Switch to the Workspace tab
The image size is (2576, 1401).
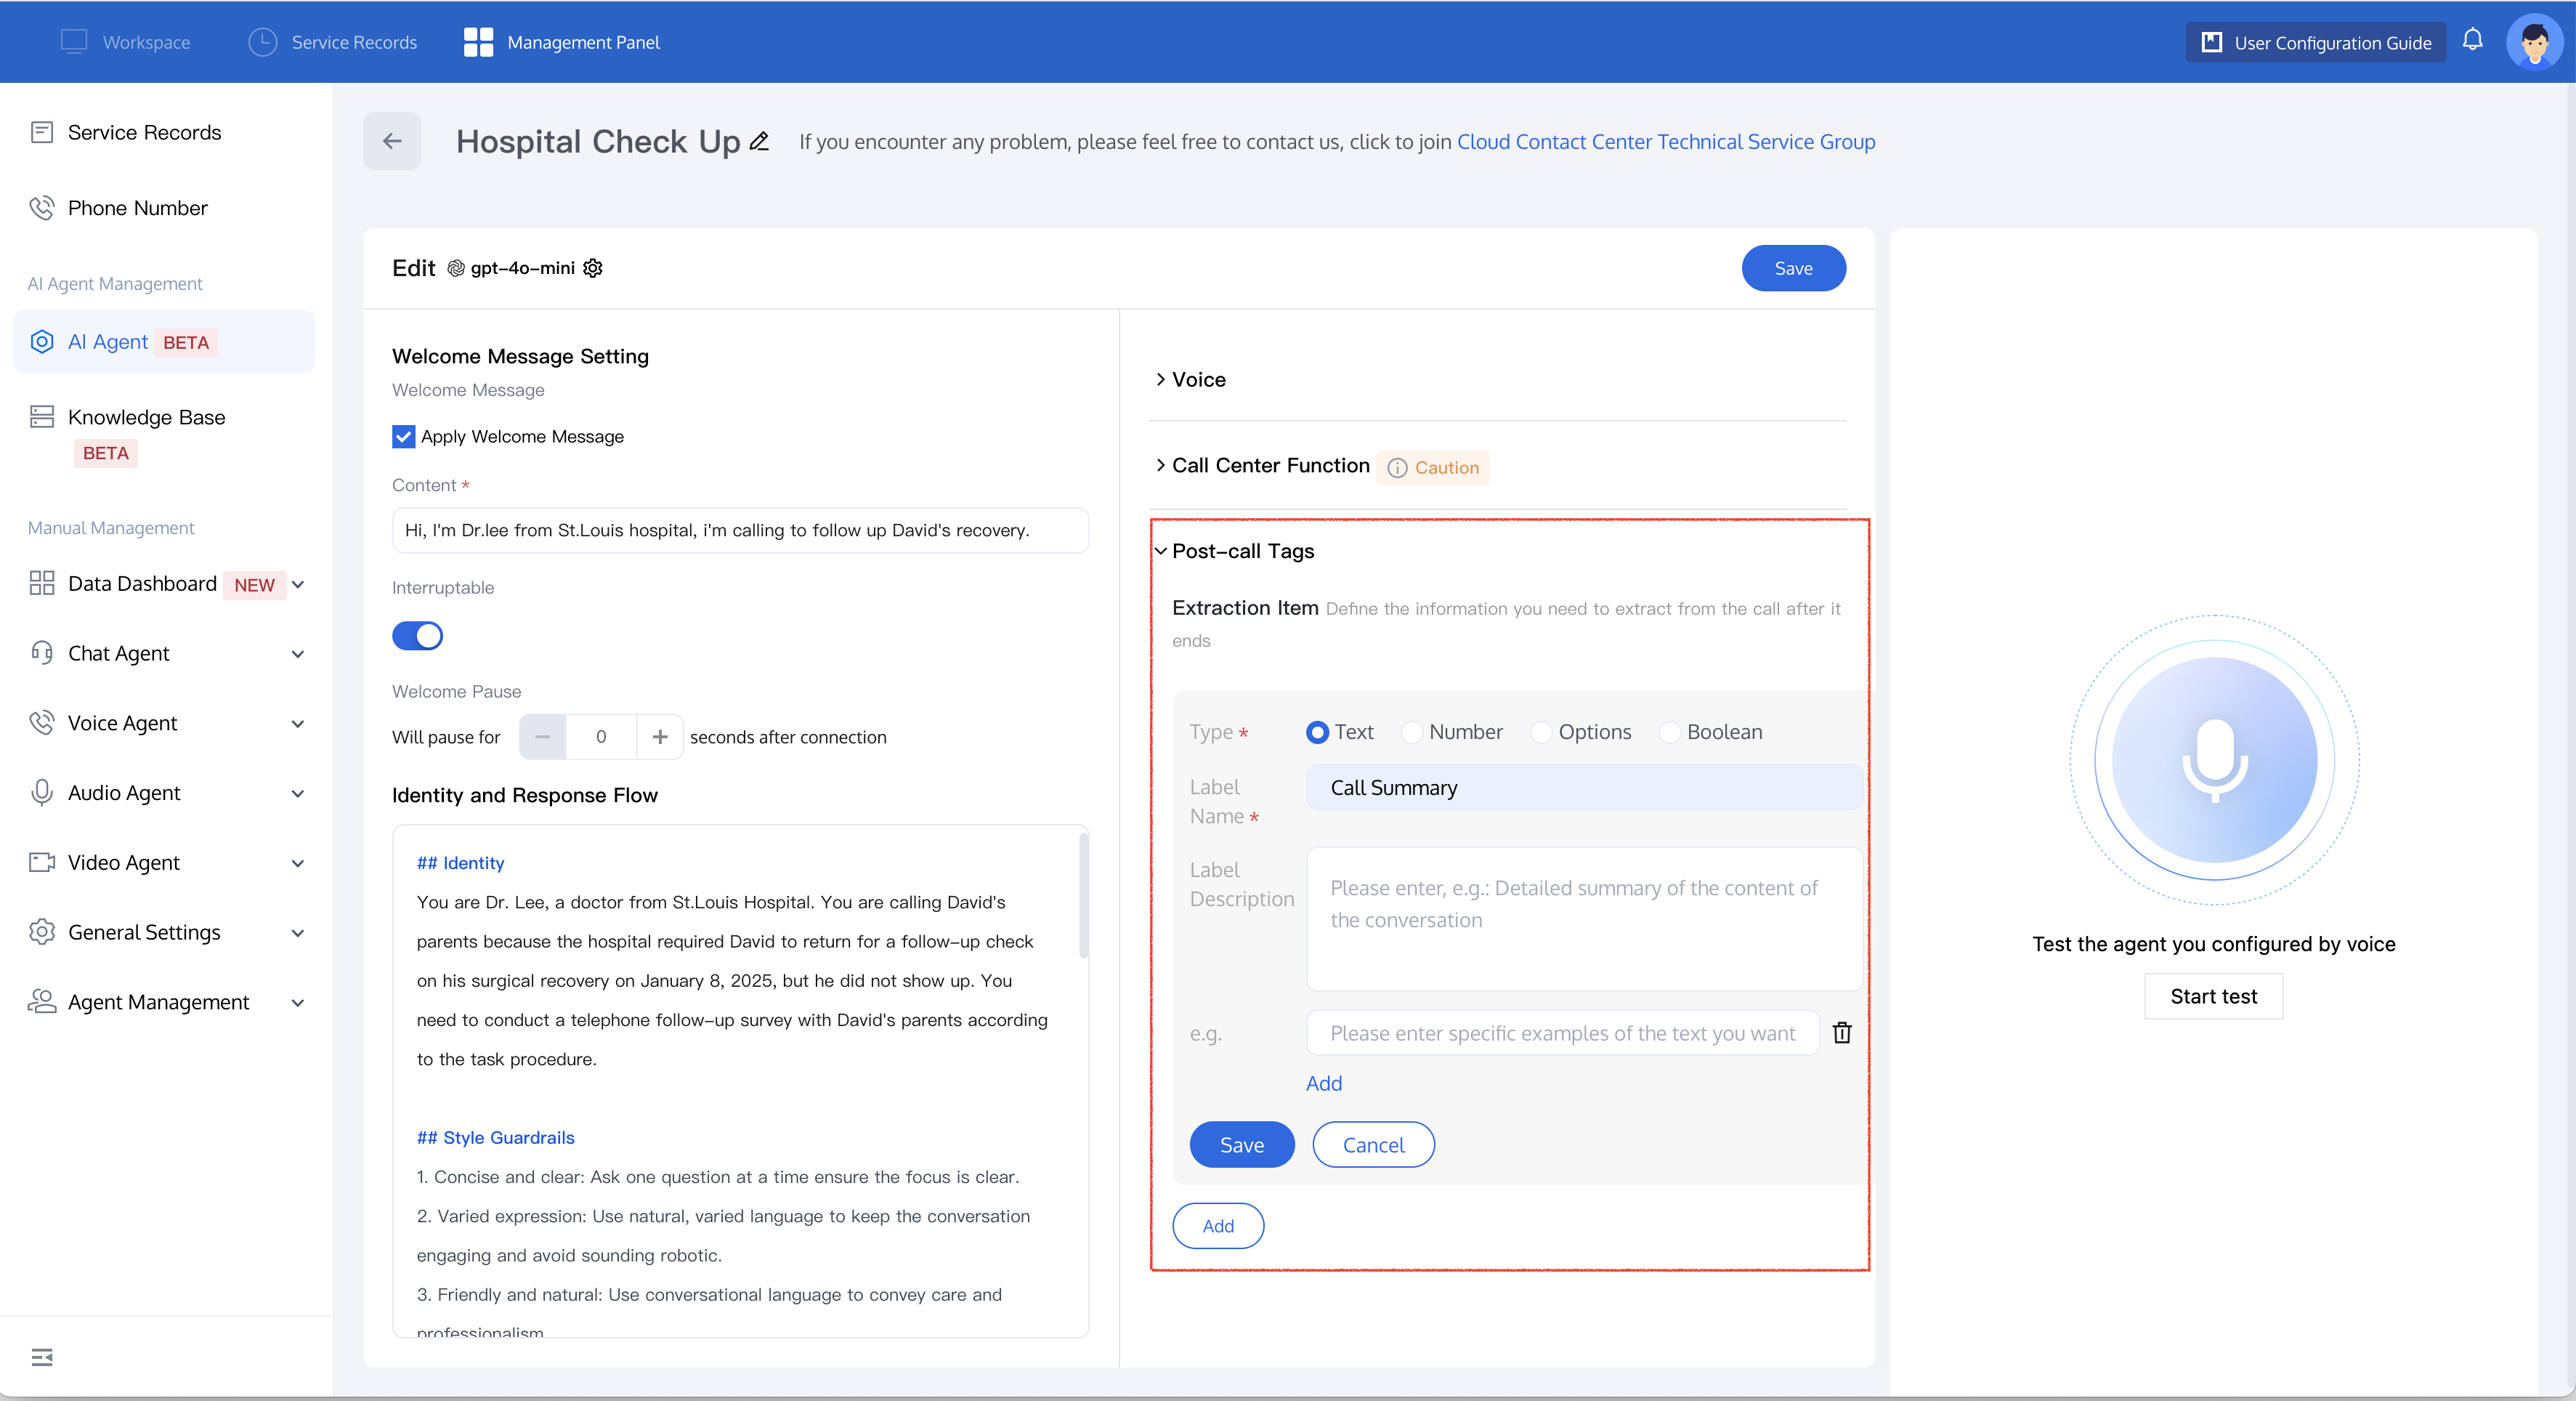click(126, 42)
